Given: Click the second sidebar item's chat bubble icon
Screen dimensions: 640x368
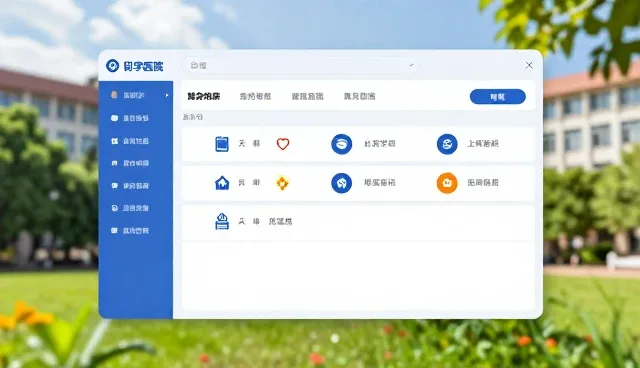Looking at the screenshot, I should [x=114, y=118].
